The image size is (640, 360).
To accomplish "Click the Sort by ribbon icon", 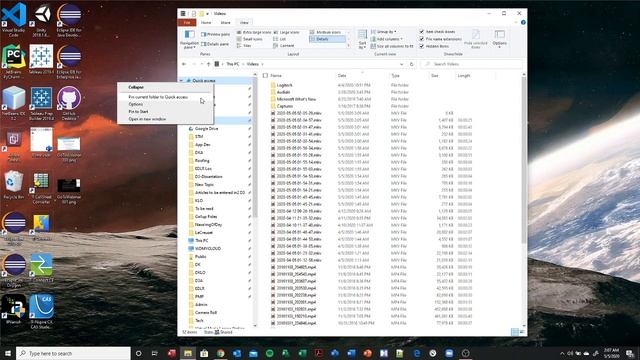I will pyautogui.click(x=362, y=39).
